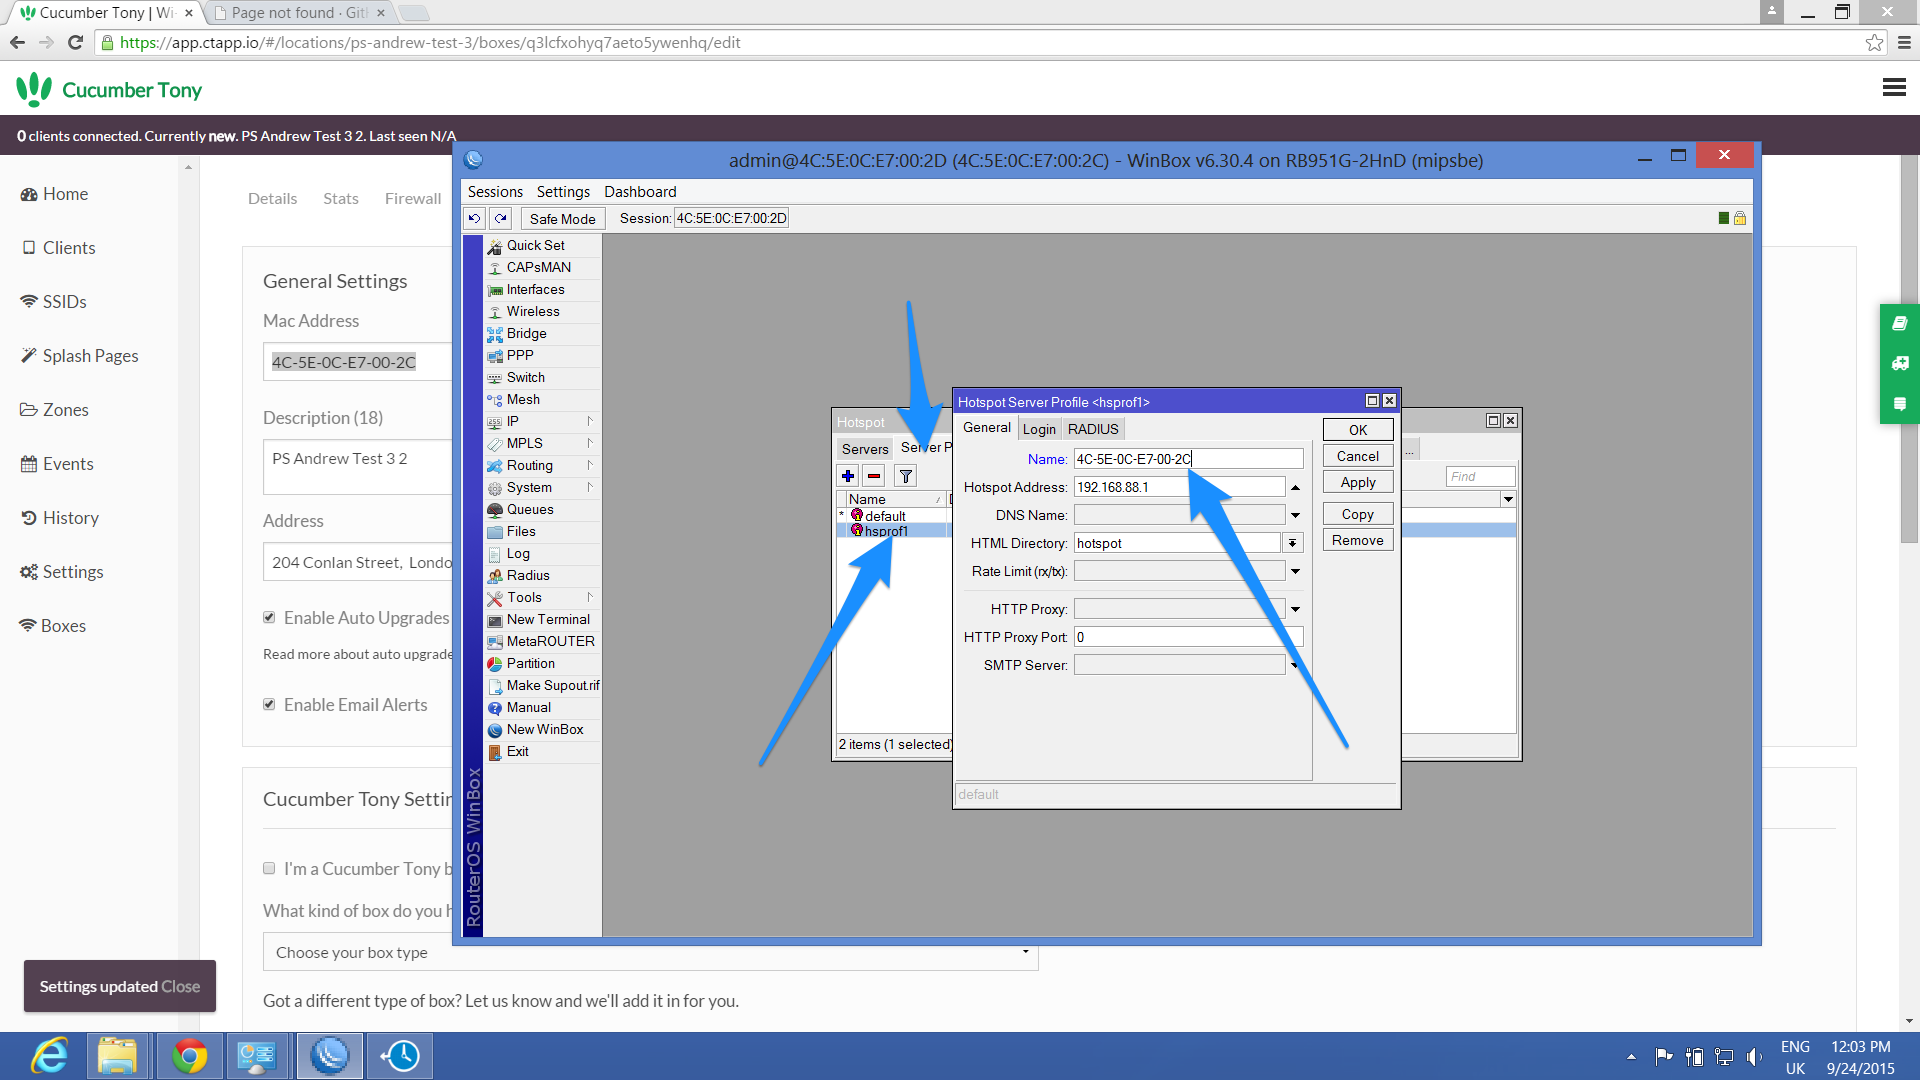Click Apply in Hotspot Server Profile
The image size is (1920, 1080).
pos(1358,482)
